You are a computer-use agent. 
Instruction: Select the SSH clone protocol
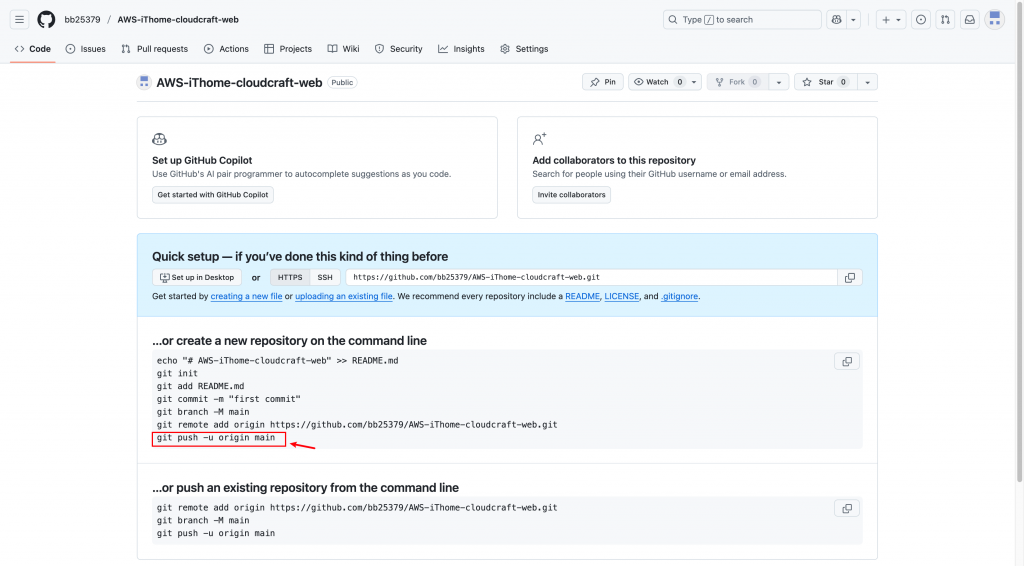325,277
